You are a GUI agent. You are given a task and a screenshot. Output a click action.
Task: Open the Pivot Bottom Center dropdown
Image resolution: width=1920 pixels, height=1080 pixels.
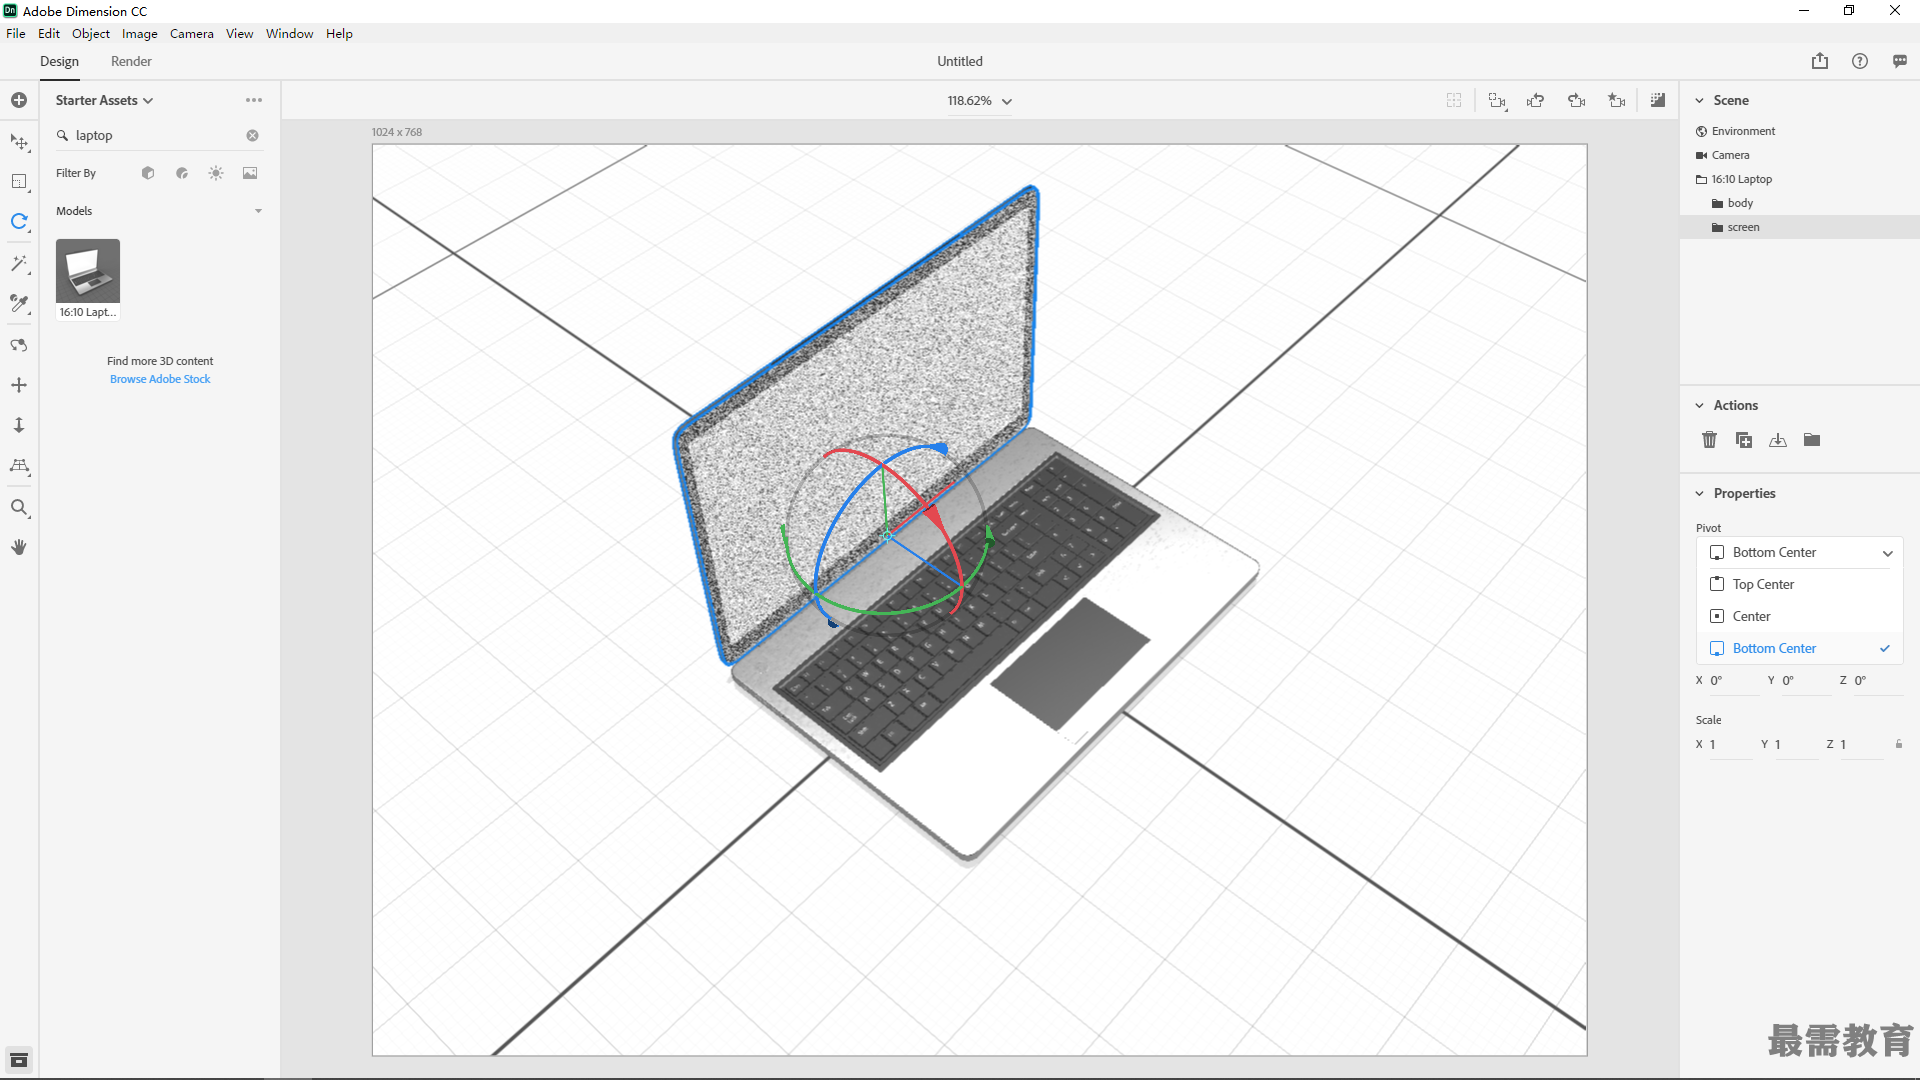tap(1800, 553)
